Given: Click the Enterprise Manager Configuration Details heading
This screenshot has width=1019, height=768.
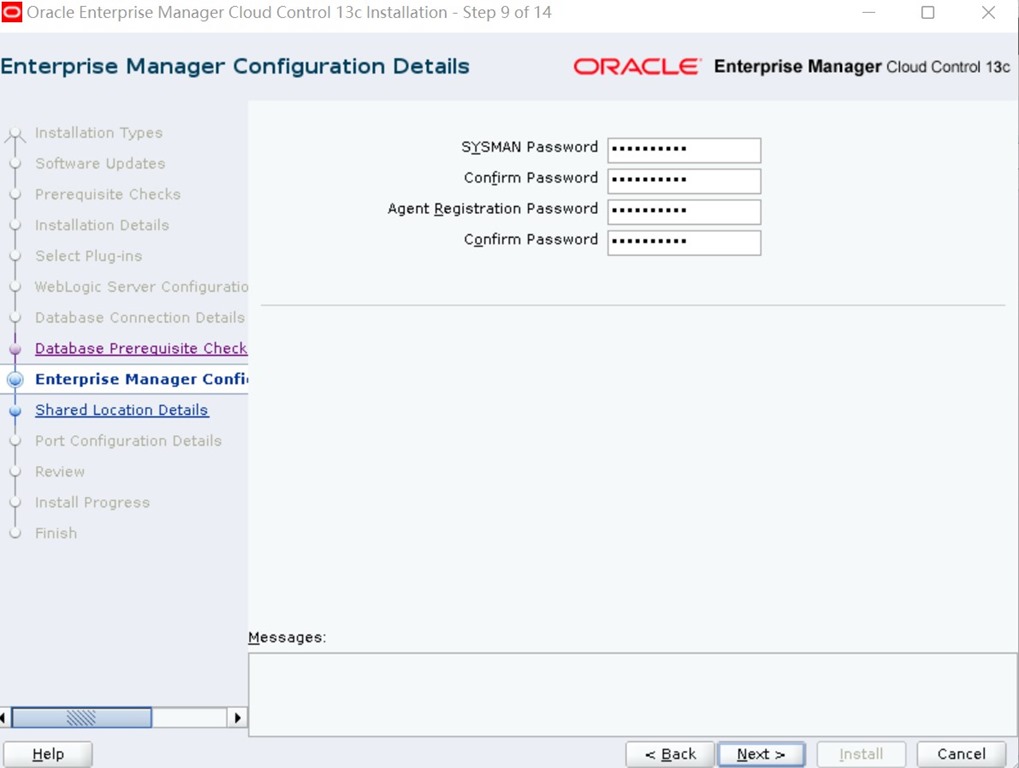Looking at the screenshot, I should pos(235,66).
